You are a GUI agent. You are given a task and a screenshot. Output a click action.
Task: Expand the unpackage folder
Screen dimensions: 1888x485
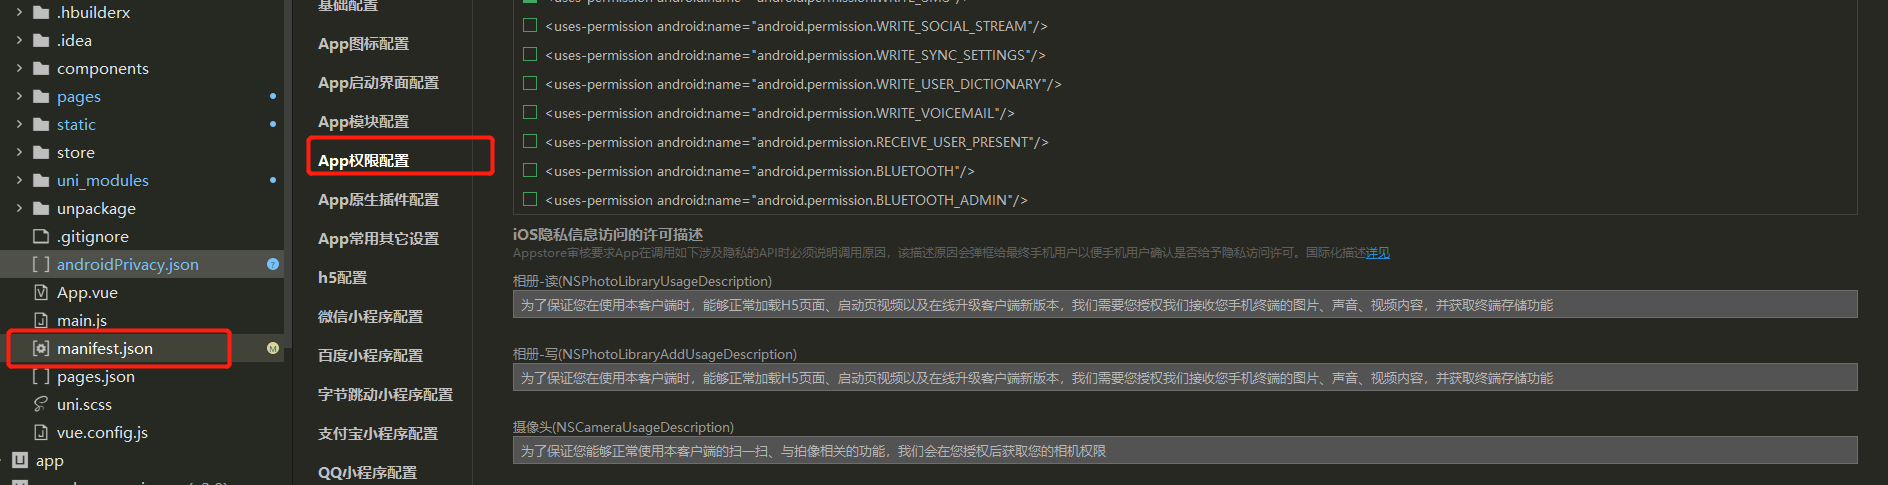(19, 208)
